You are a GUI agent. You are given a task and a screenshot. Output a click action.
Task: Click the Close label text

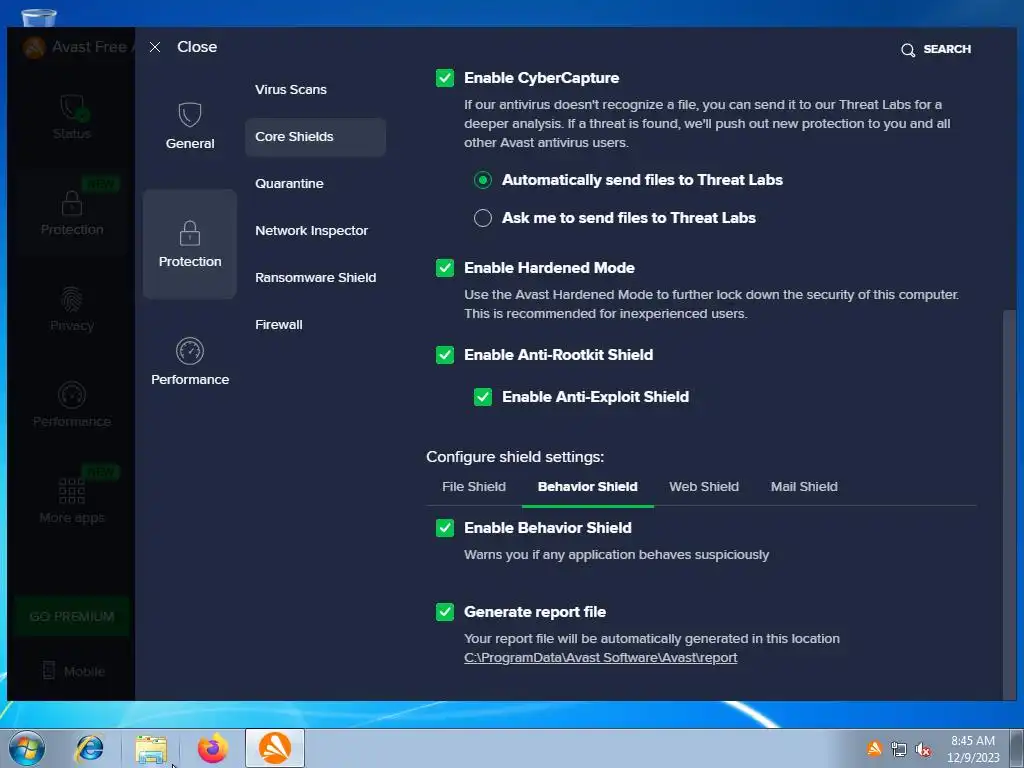(x=197, y=47)
